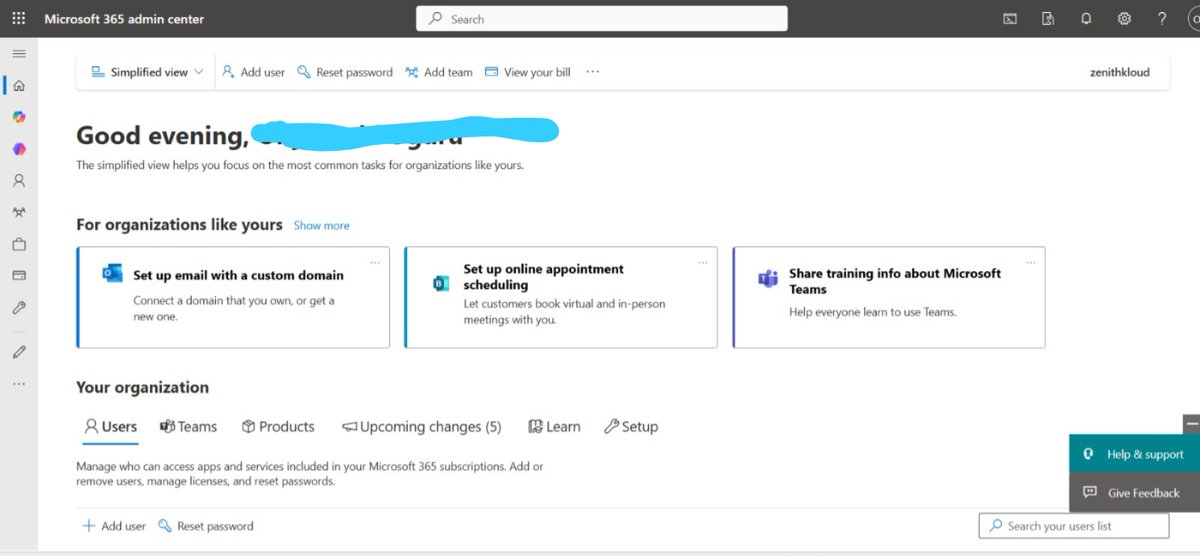Open Billing card icon in sidebar
The width and height of the screenshot is (1200, 556).
[x=19, y=275]
